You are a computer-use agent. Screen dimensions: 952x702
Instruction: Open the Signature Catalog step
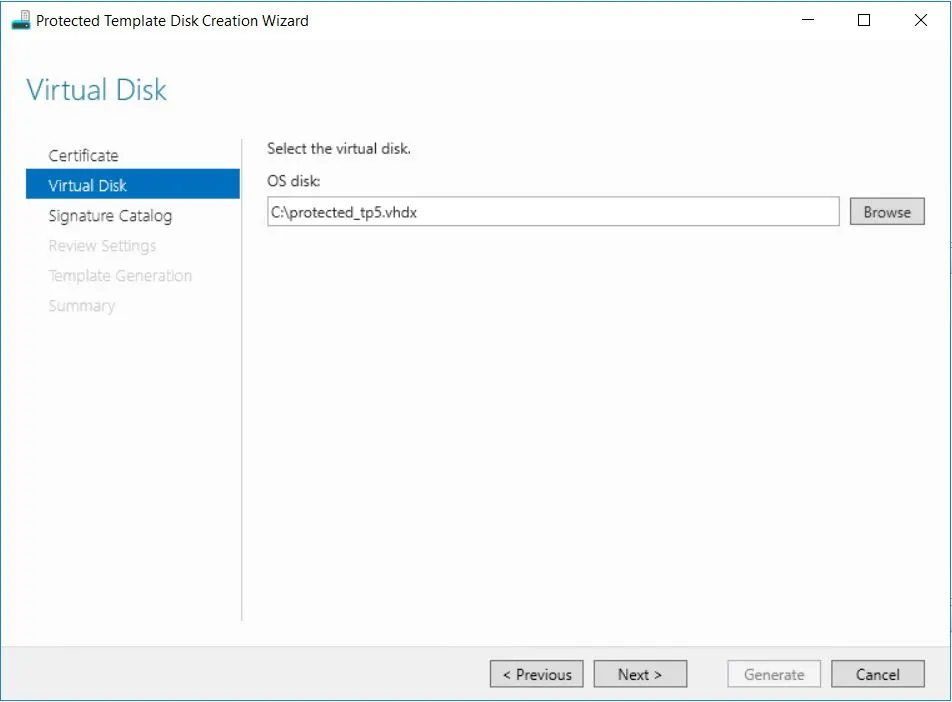110,216
